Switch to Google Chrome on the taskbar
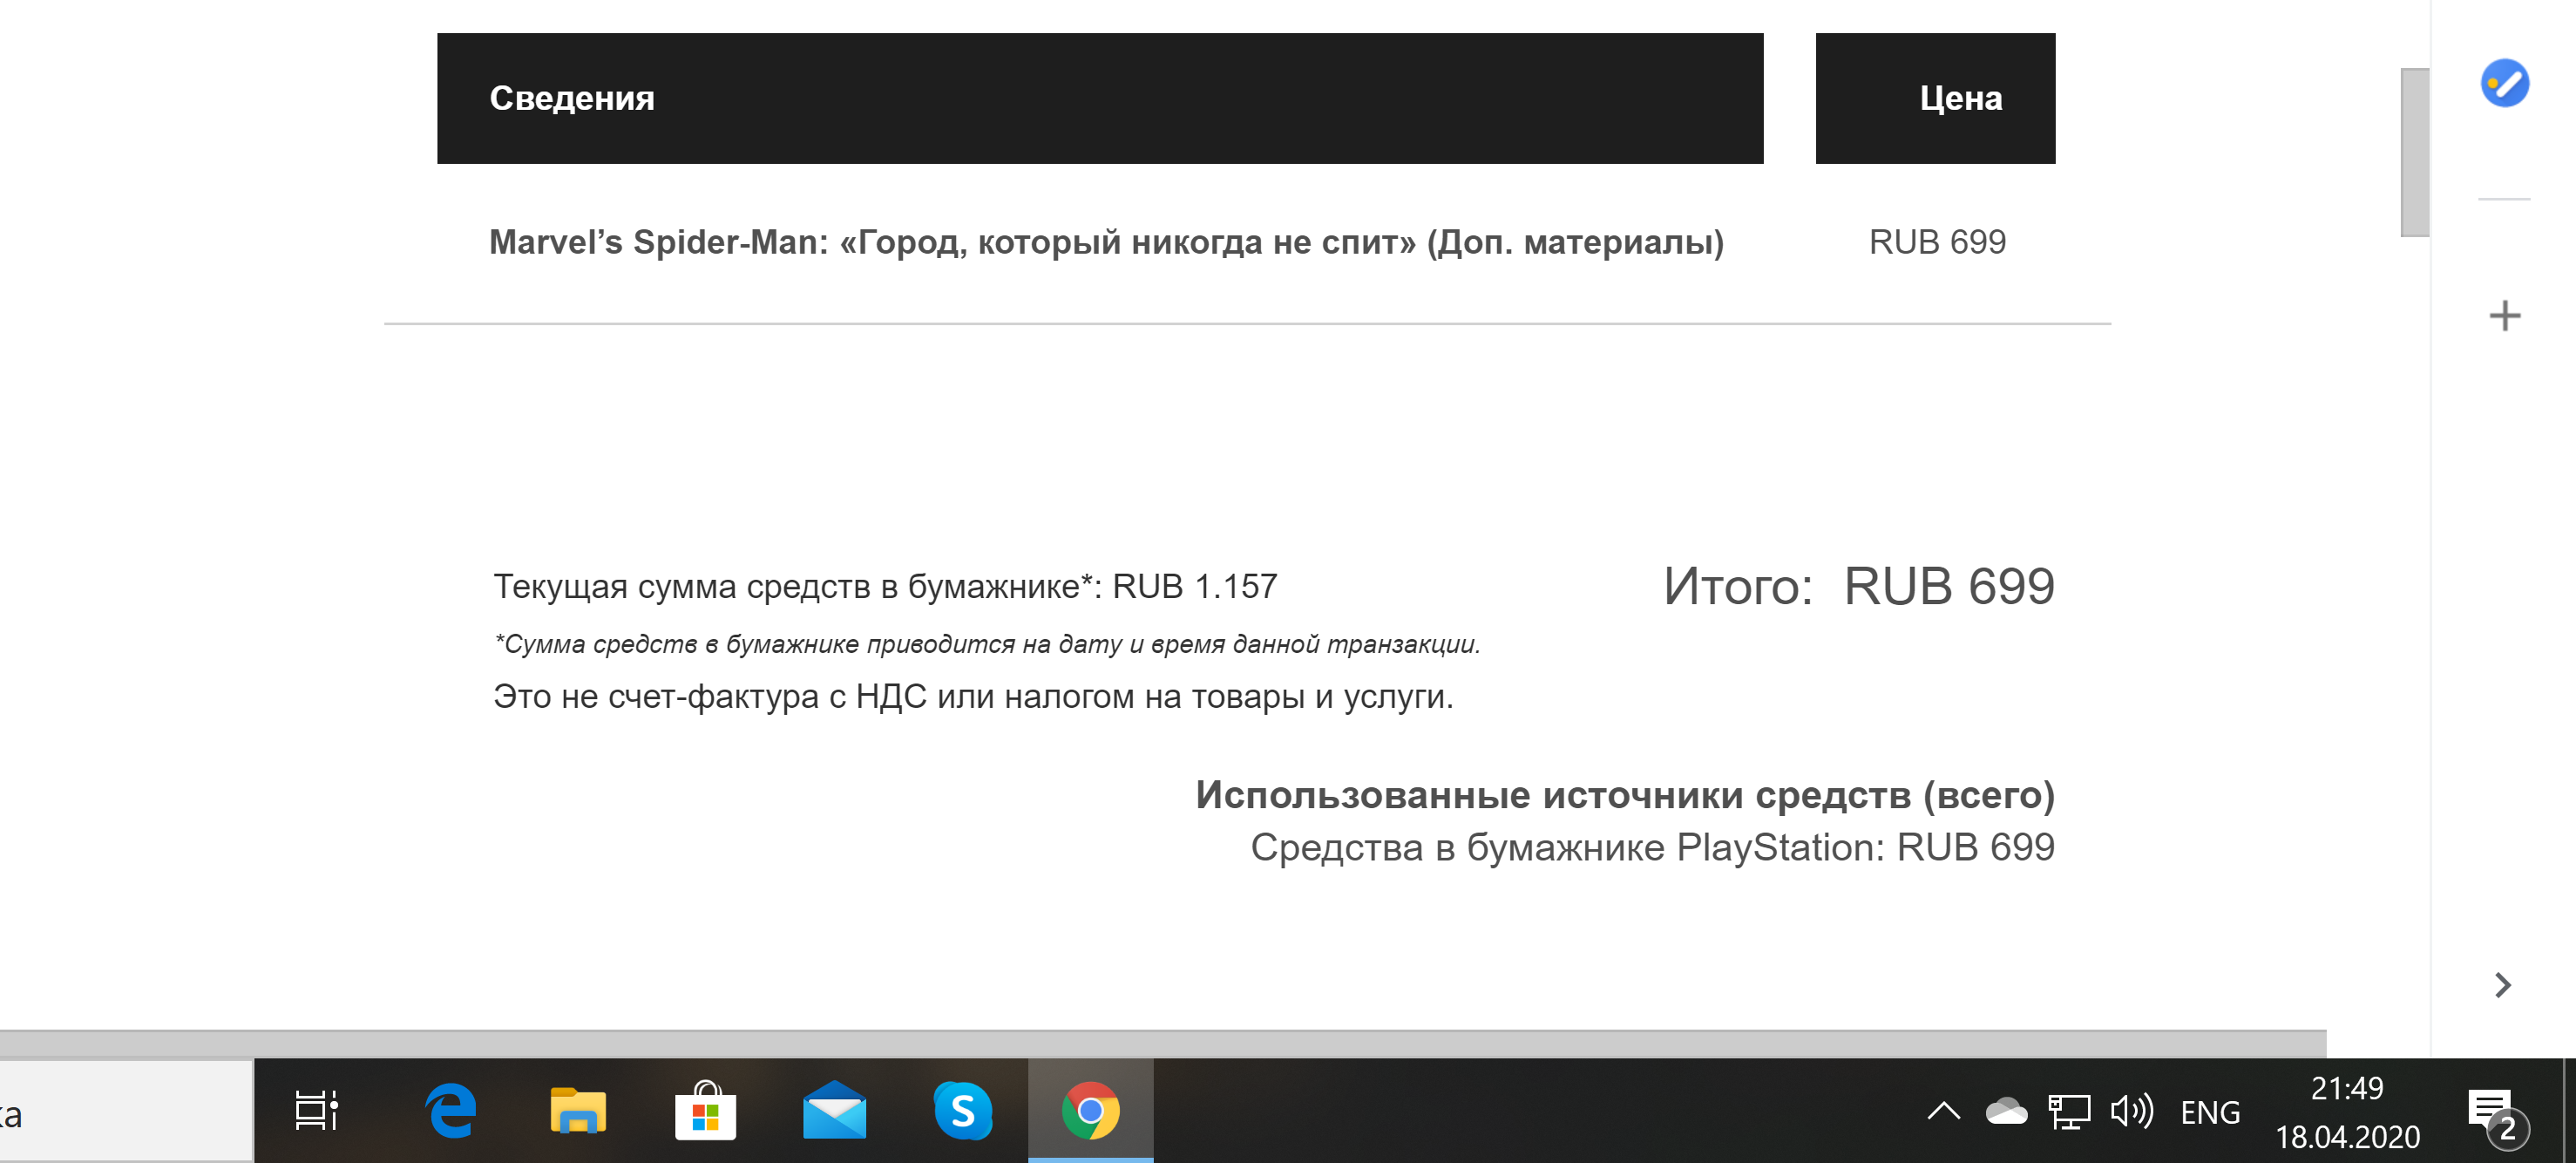2576x1163 pixels. [1090, 1110]
